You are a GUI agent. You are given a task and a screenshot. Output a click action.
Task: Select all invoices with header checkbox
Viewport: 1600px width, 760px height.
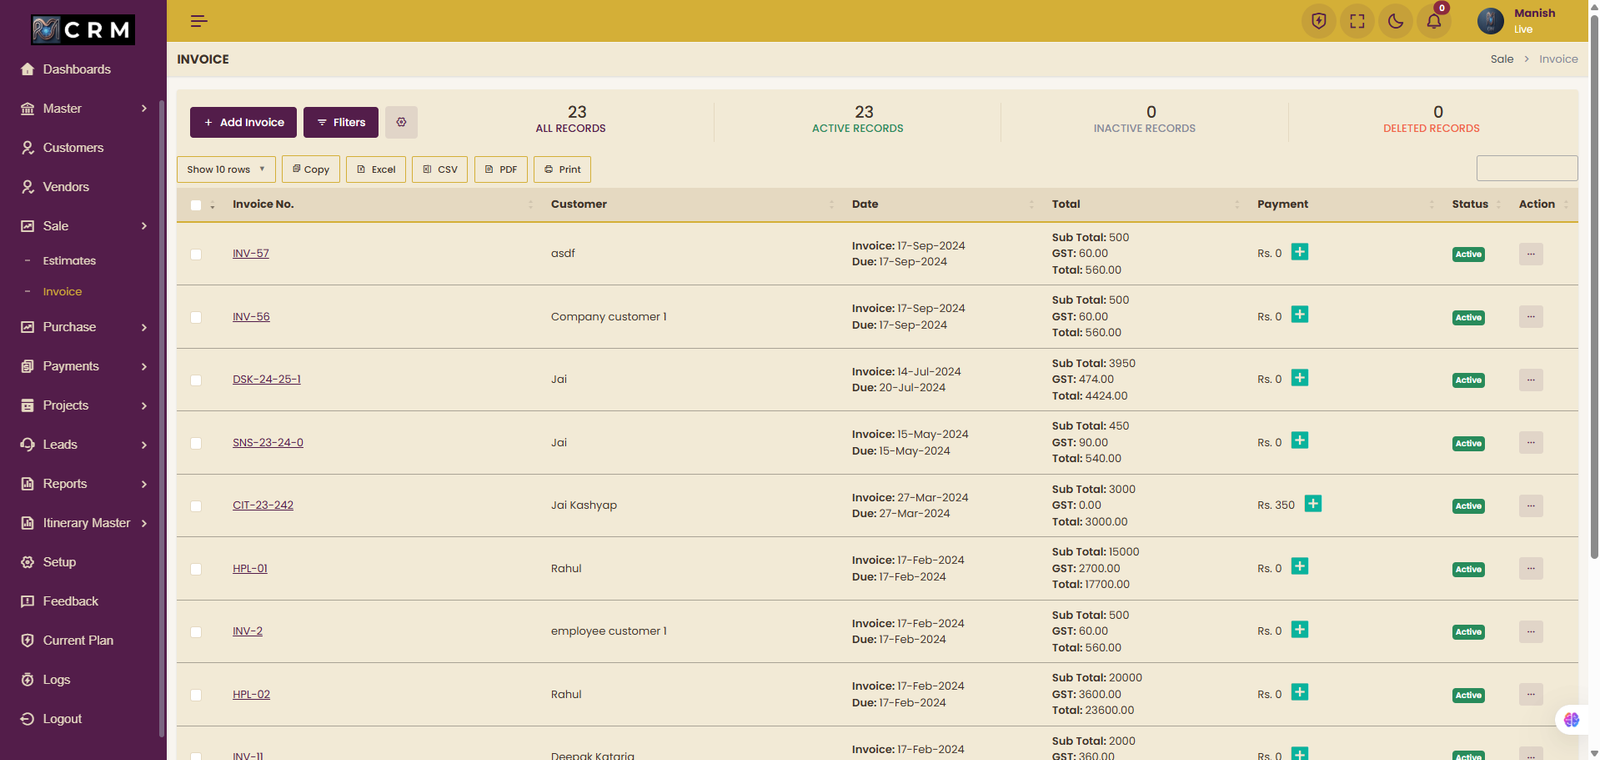pyautogui.click(x=196, y=205)
